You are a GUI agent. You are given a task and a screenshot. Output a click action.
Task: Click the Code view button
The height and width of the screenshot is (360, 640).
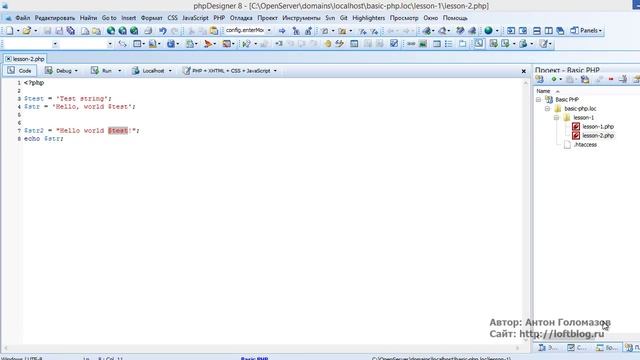tap(20, 71)
